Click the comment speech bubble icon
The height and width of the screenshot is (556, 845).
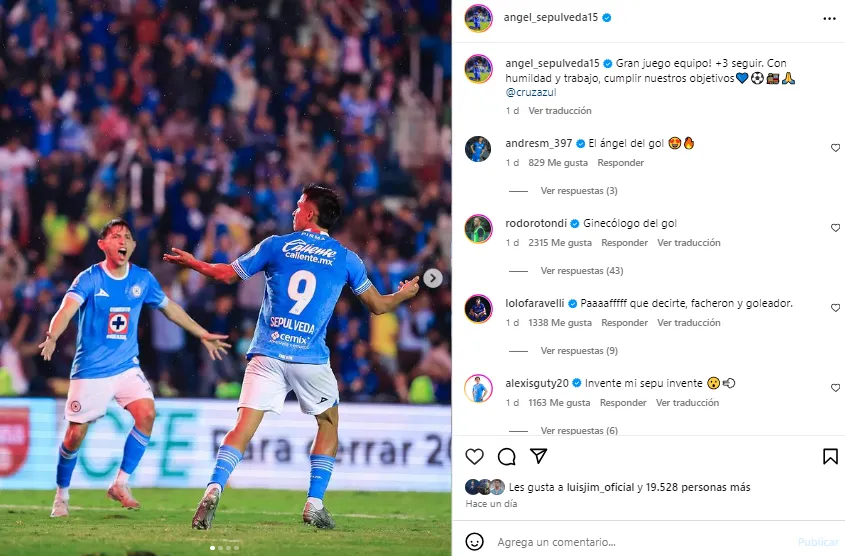(x=507, y=457)
